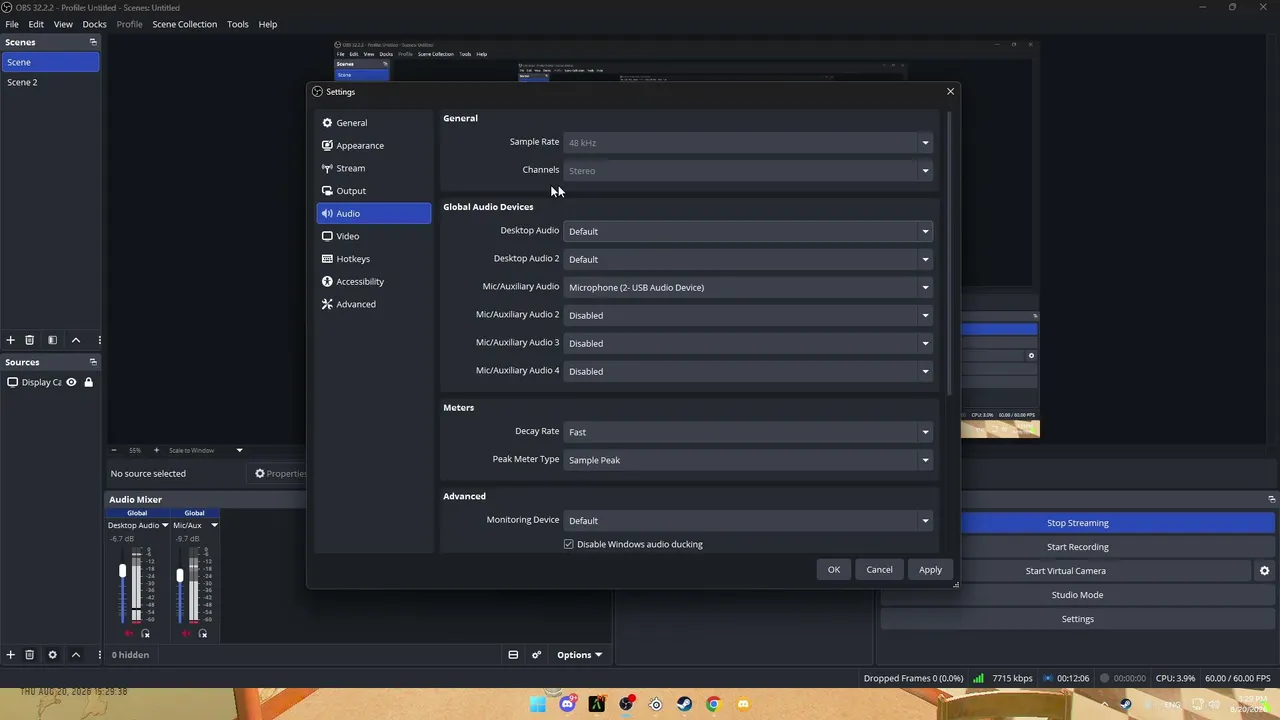Toggle monitoring headphone icon for Desktop Audio
Viewport: 1280px width, 720px height.
[x=146, y=634]
